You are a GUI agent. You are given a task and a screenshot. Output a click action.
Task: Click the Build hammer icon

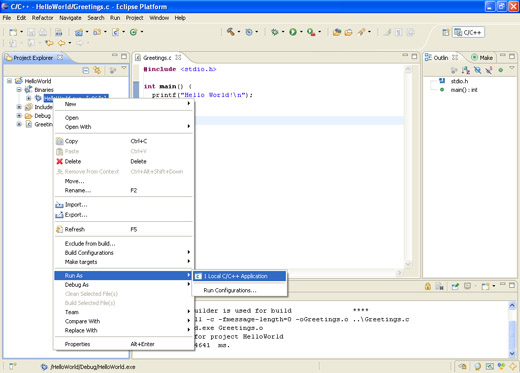coord(230,32)
